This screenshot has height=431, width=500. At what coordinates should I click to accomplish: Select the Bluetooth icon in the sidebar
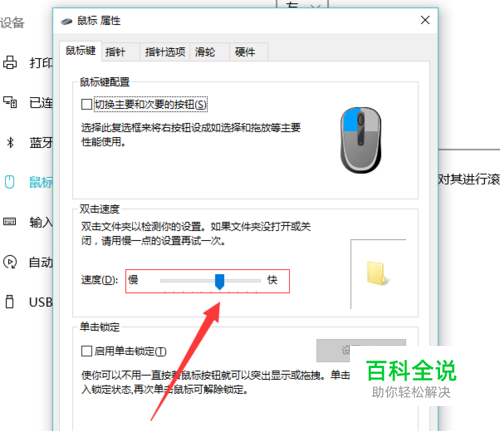[10, 142]
